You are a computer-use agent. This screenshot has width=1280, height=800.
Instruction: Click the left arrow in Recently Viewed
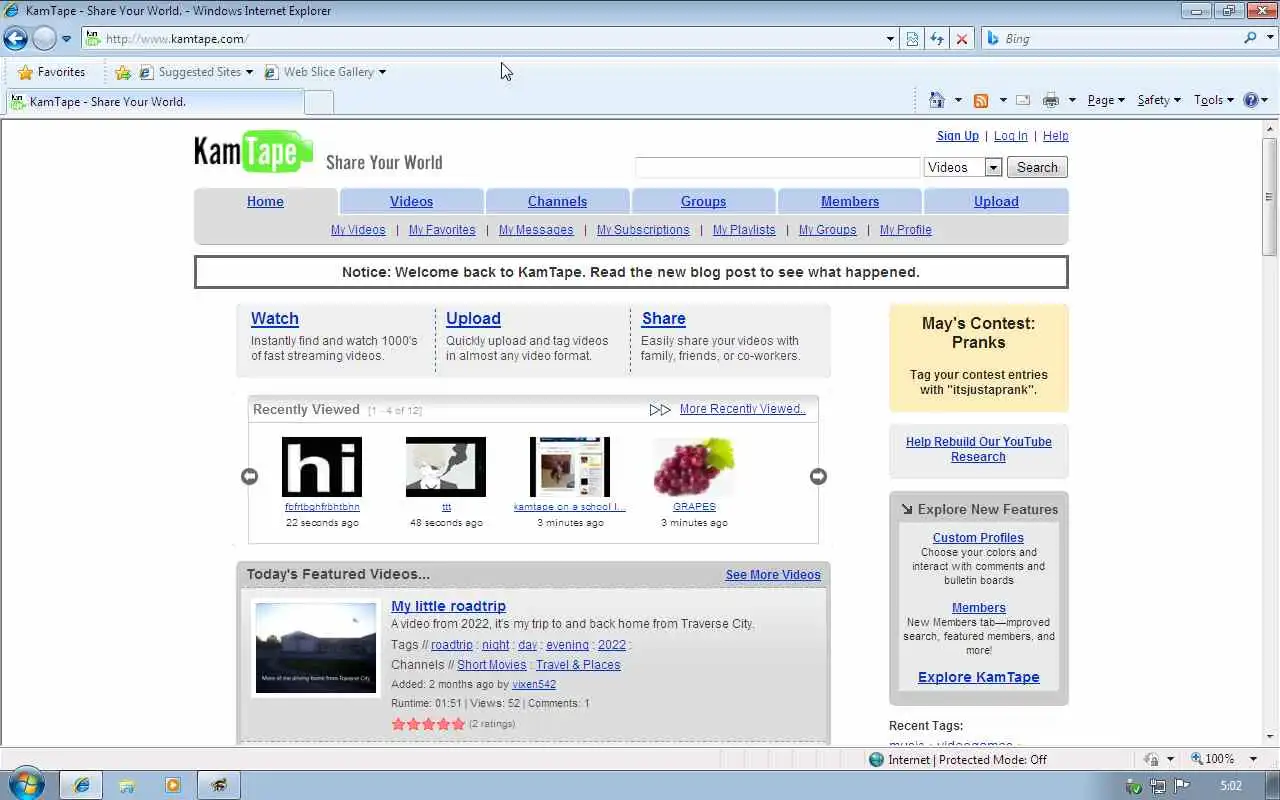[250, 476]
